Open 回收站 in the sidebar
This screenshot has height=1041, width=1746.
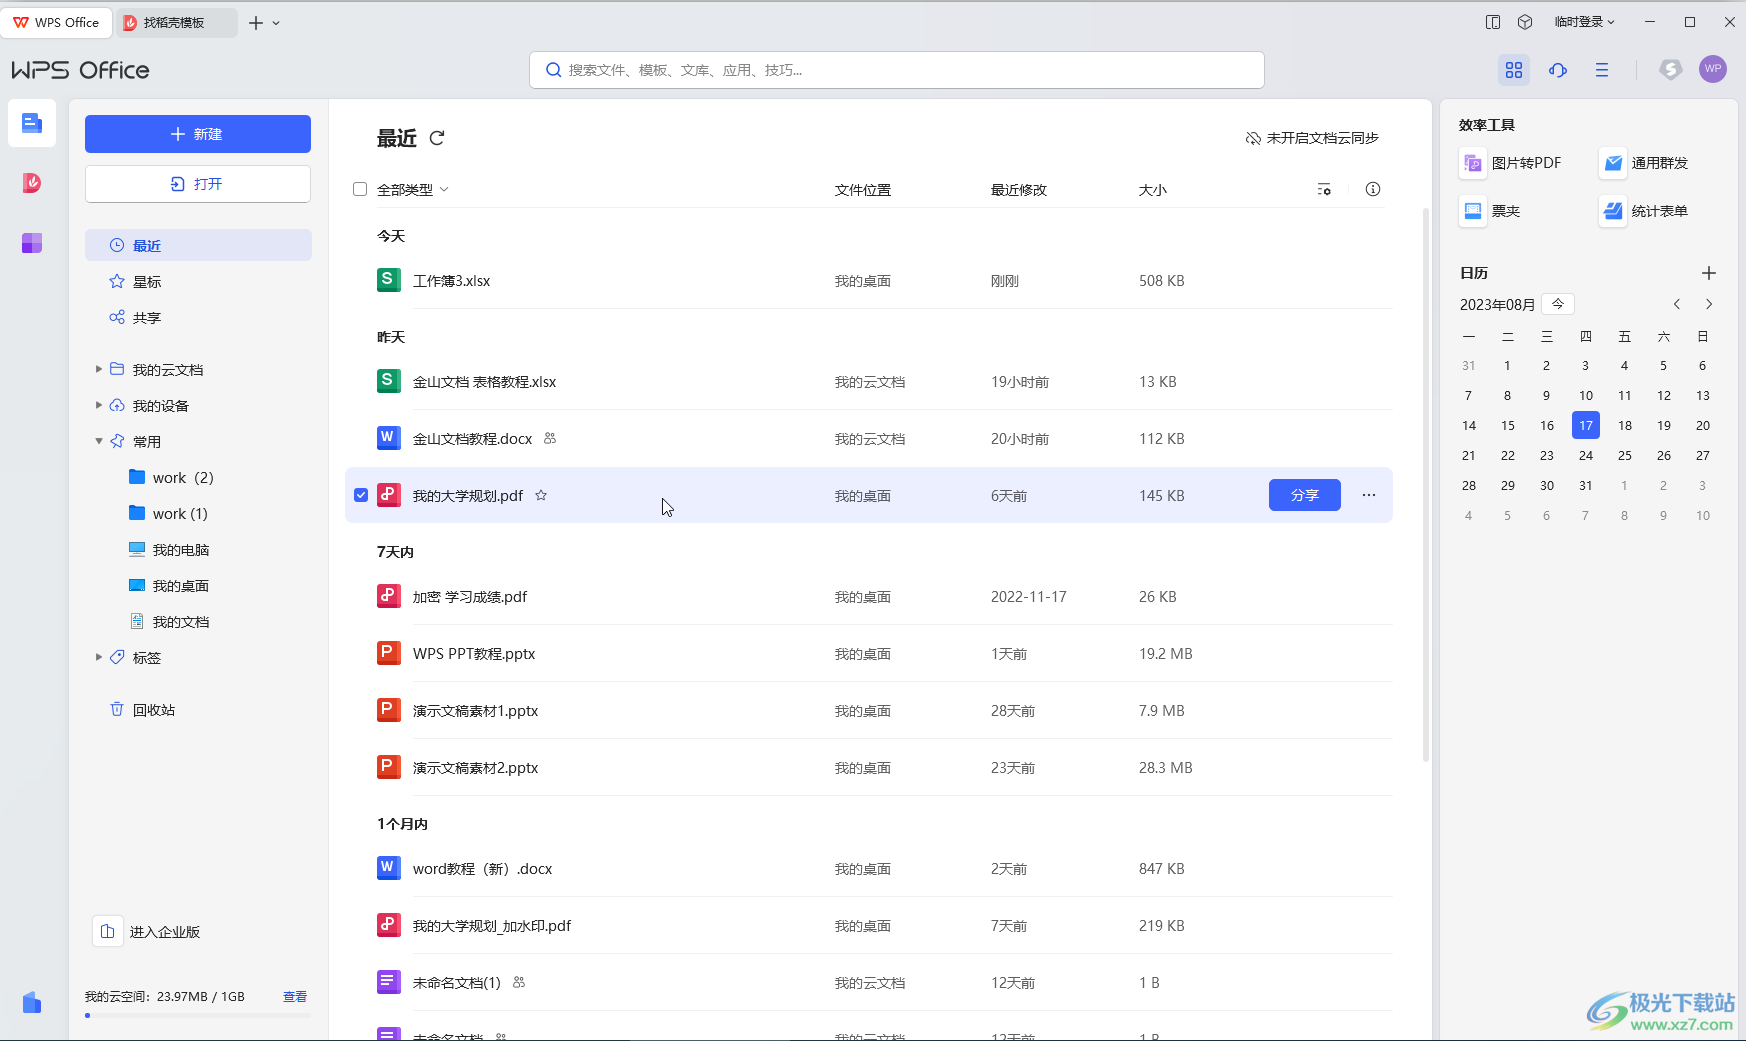tap(198, 709)
